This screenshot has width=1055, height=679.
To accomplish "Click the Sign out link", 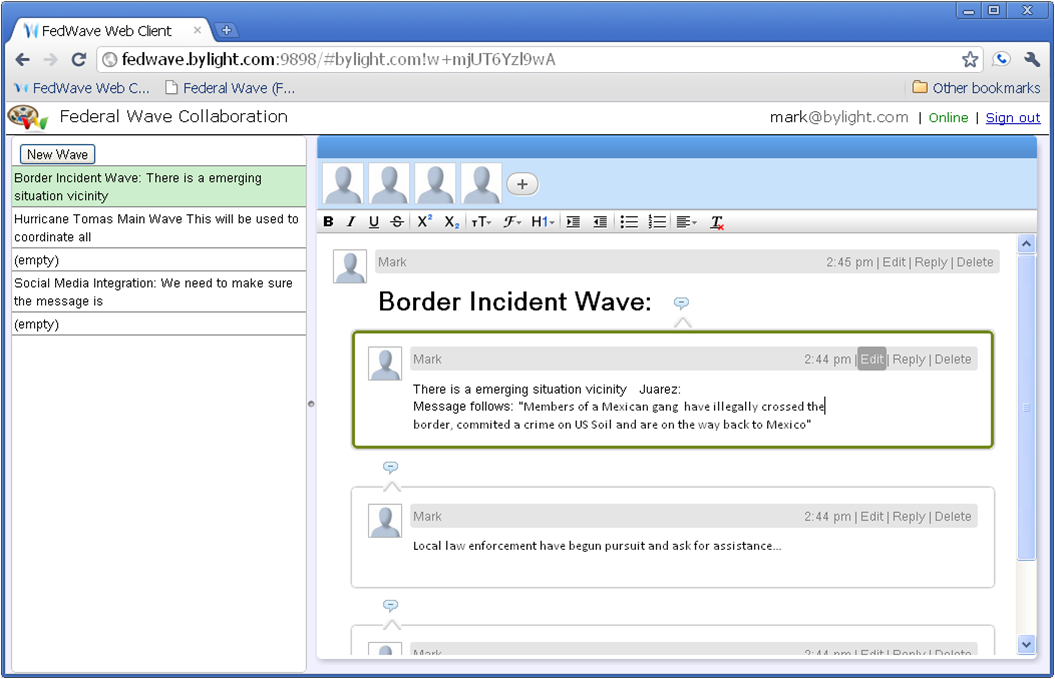I will 1013,117.
